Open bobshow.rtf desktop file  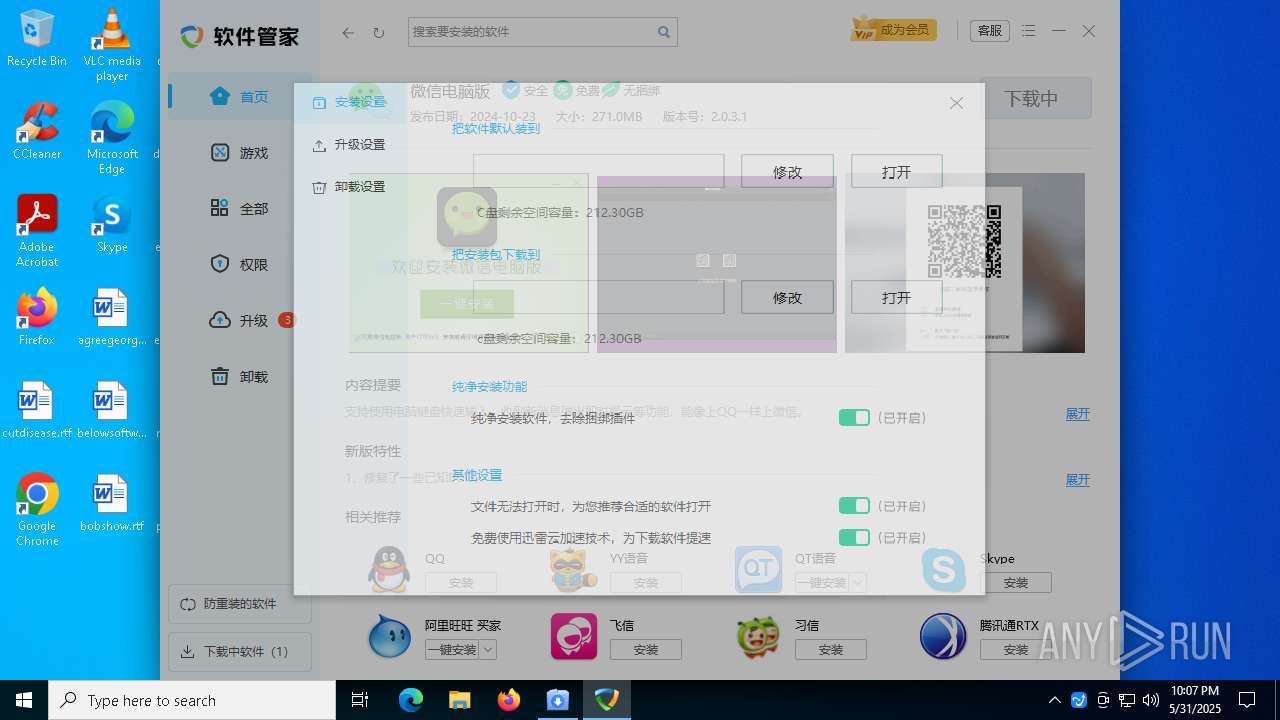click(112, 503)
